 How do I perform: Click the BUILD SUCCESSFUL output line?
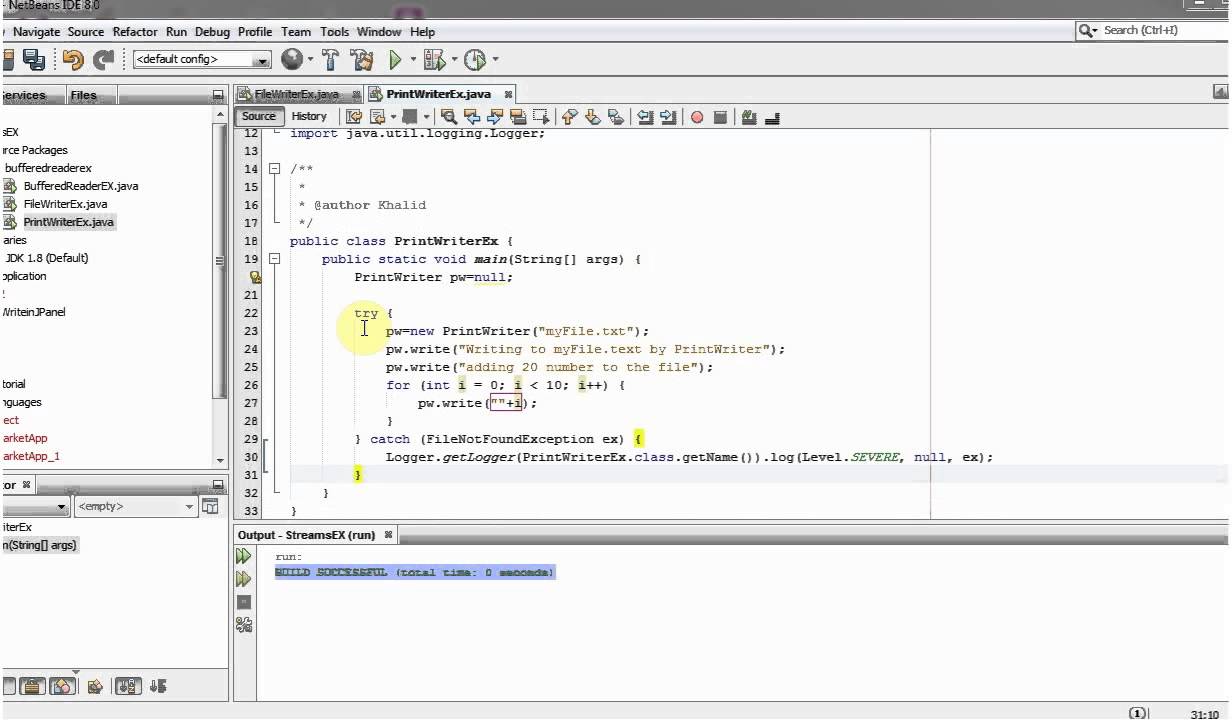point(414,572)
